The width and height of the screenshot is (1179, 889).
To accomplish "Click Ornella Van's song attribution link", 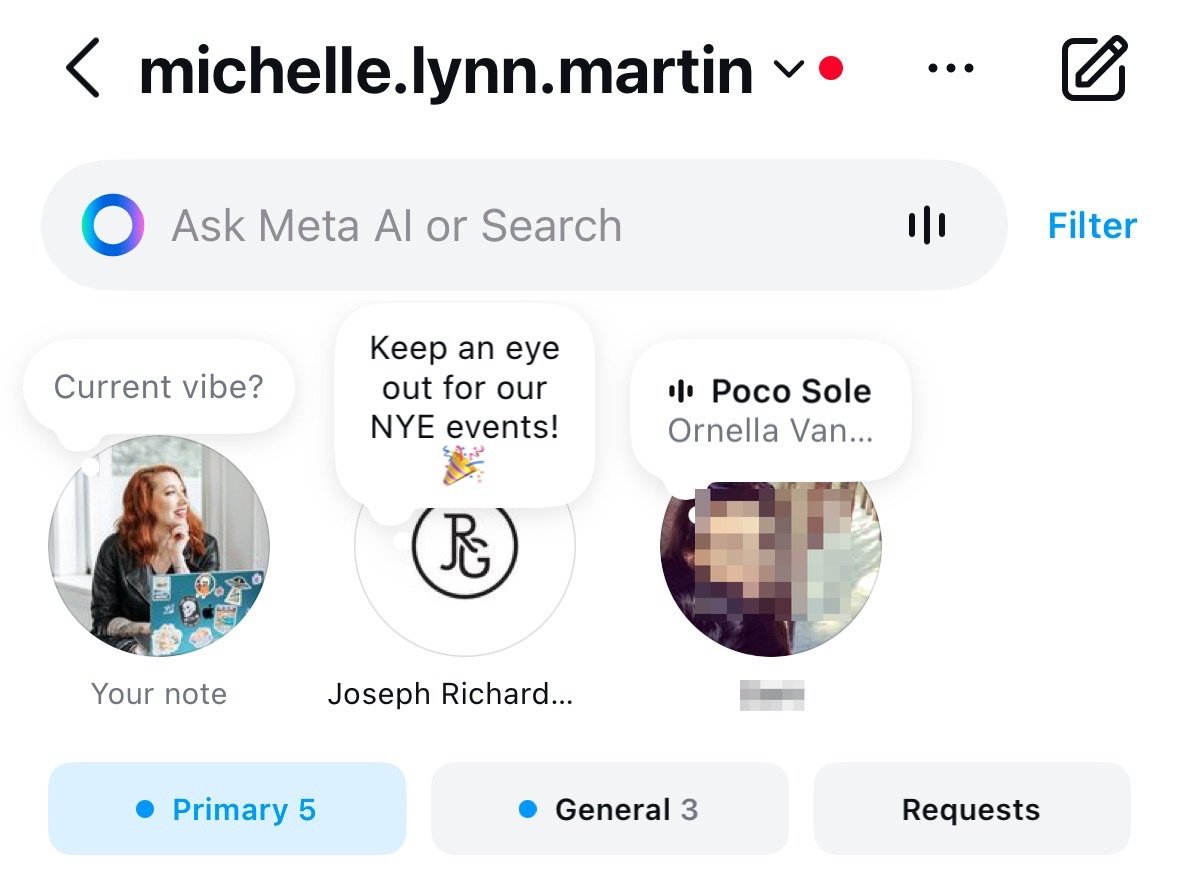I will 768,430.
